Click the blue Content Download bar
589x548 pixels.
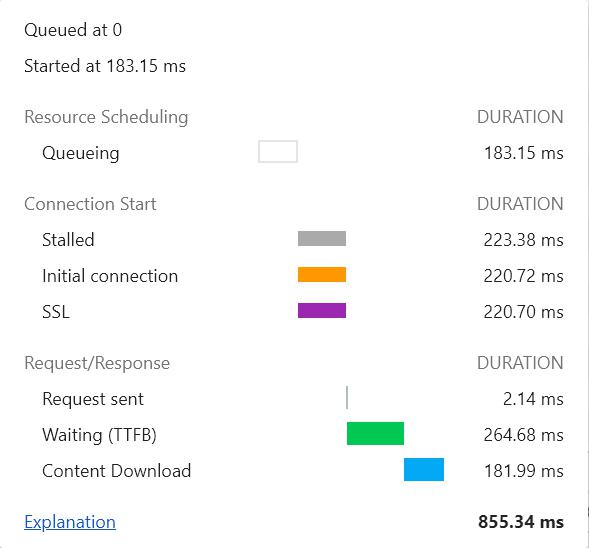(424, 469)
